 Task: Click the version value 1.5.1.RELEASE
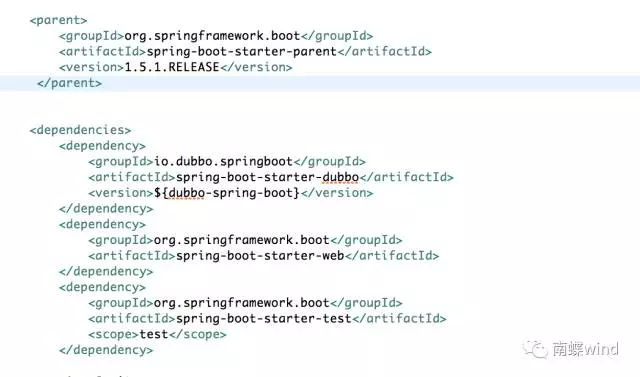pyautogui.click(x=172, y=67)
